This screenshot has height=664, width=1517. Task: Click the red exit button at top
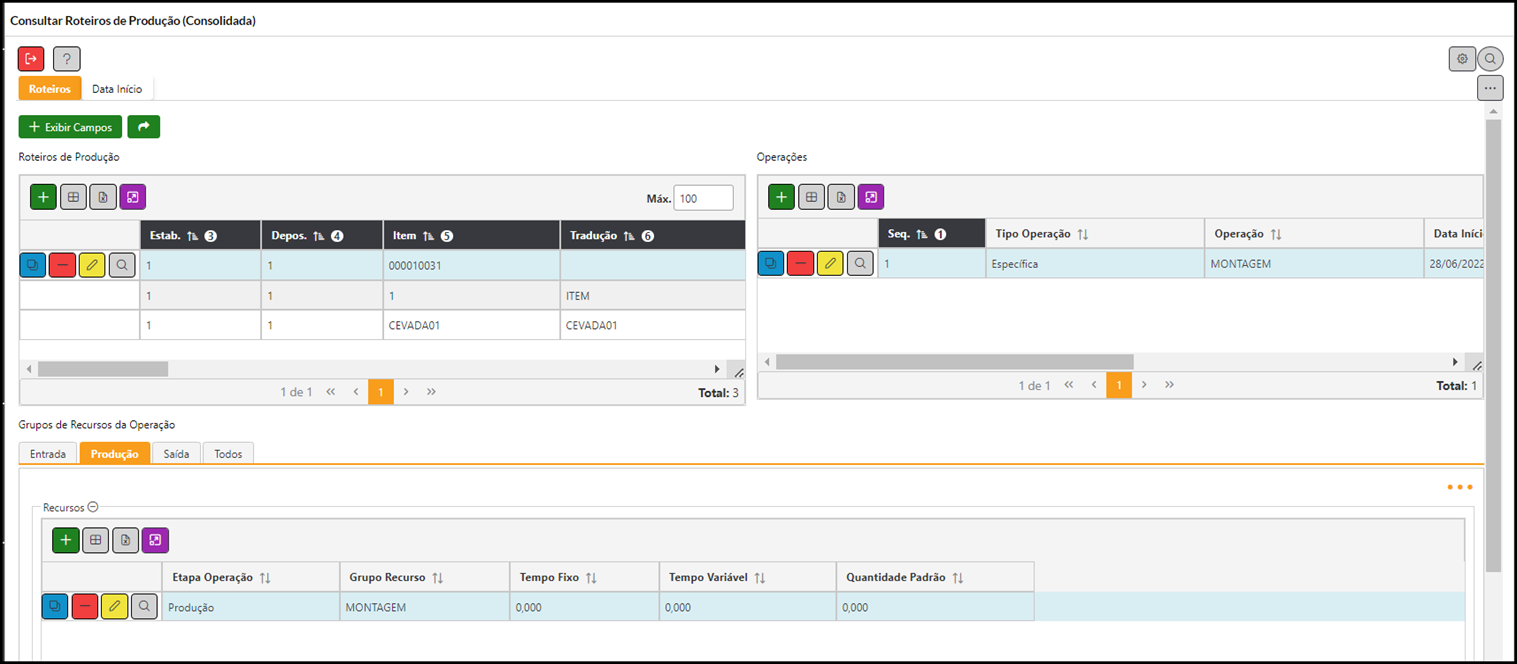coord(31,59)
